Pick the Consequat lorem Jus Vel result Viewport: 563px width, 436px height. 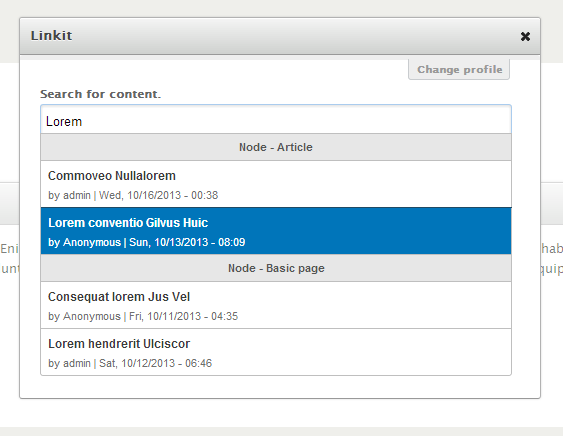coord(276,305)
